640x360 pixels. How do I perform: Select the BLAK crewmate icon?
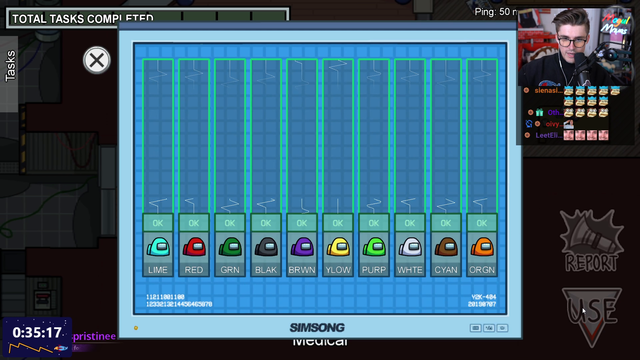(266, 247)
